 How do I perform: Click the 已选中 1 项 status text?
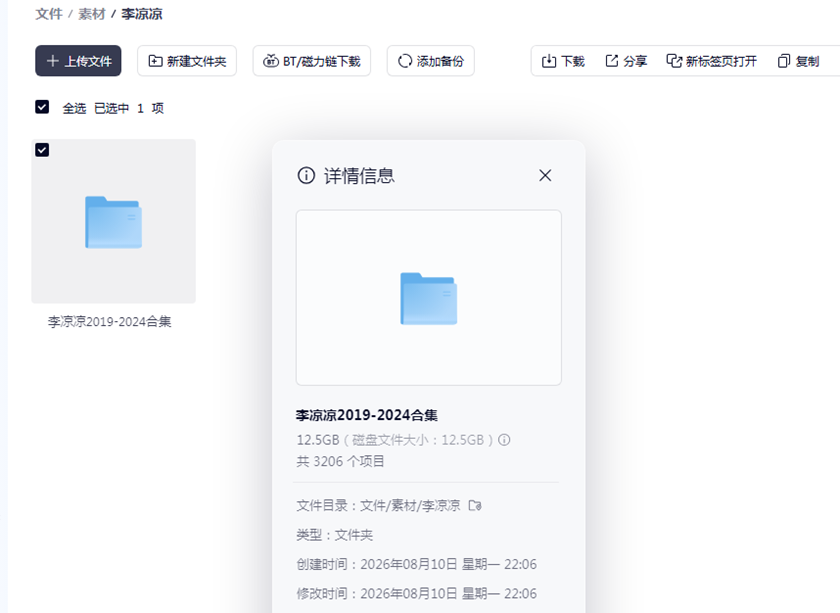click(129, 108)
